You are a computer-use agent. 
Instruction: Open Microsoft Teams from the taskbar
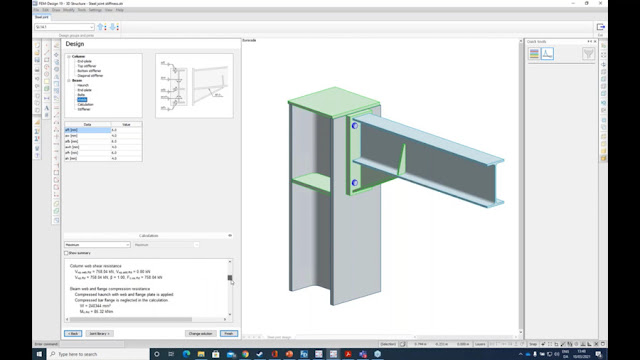click(363, 354)
